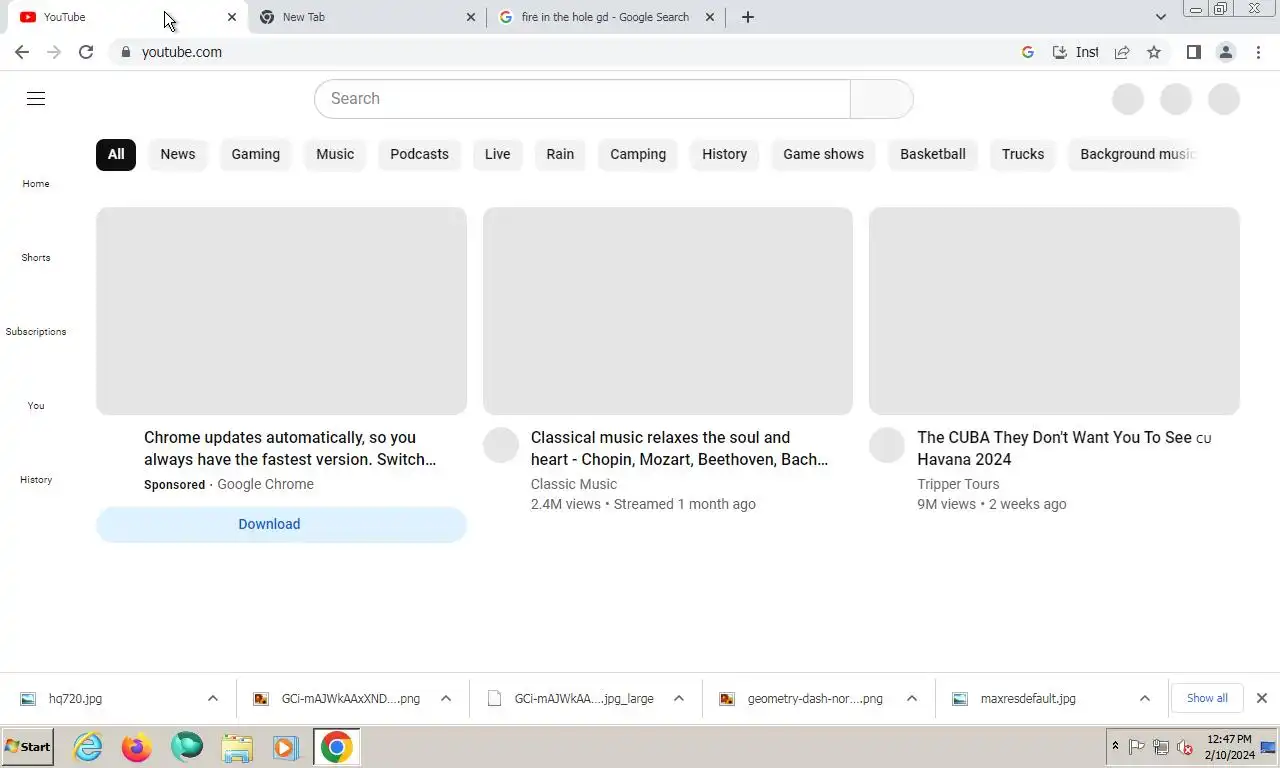Open the Tripper Tours channel link

pyautogui.click(x=958, y=484)
